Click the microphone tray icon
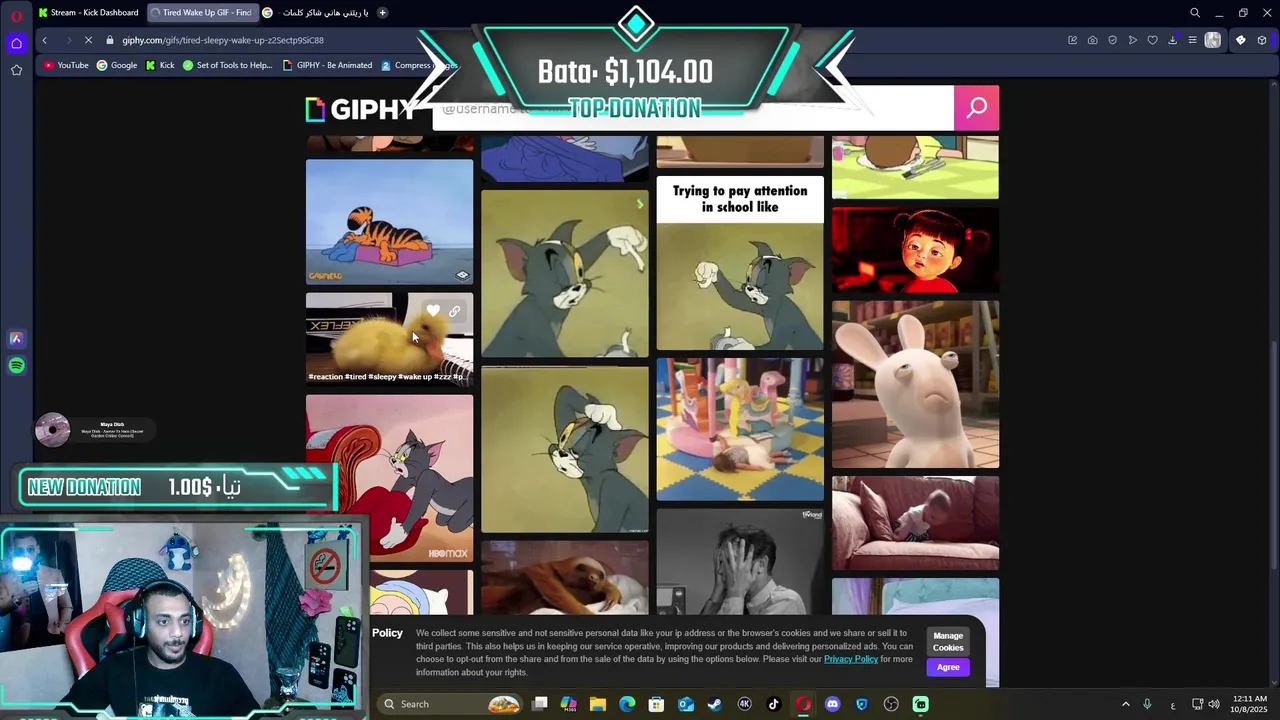This screenshot has height=720, width=1280. click(1147, 704)
